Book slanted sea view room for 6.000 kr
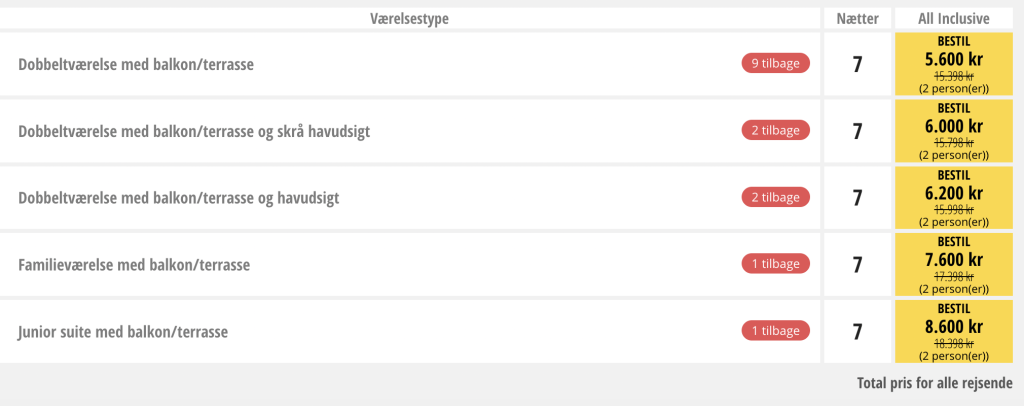 coord(954,130)
